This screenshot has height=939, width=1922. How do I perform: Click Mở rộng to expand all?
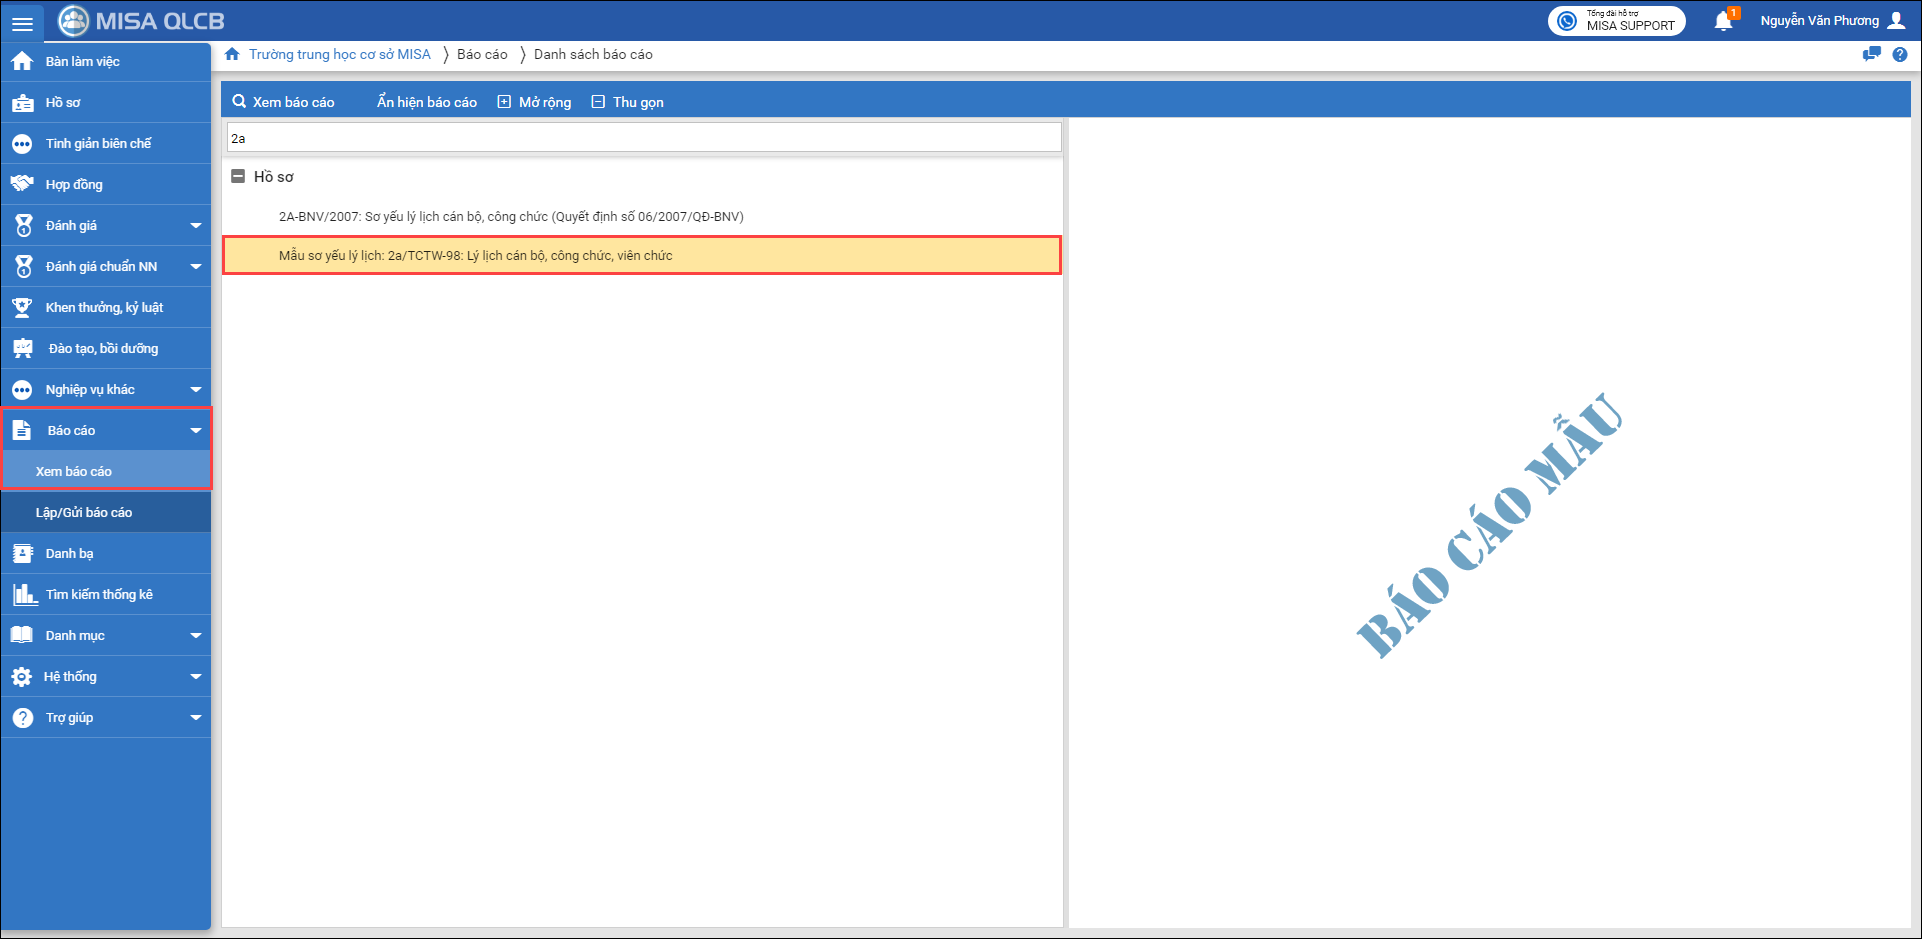(535, 102)
